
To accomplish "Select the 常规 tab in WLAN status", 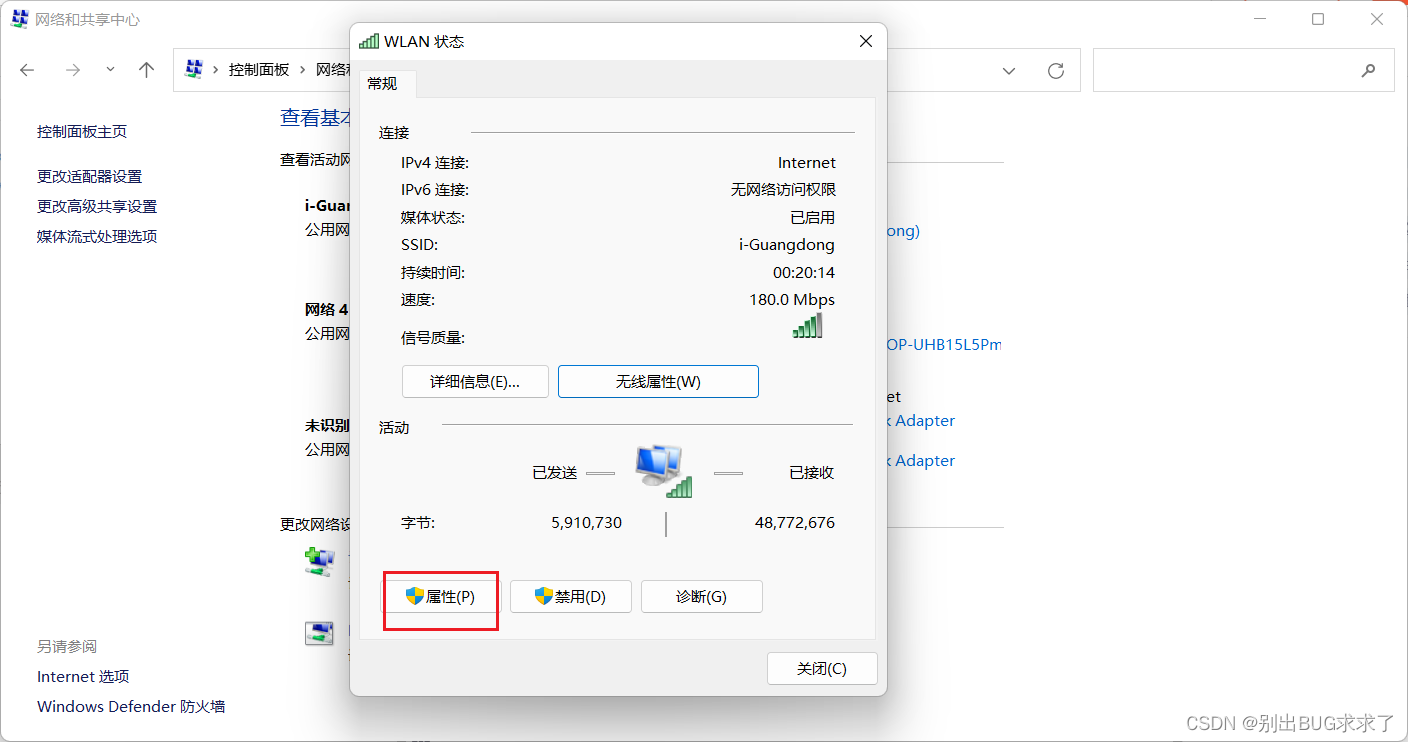I will click(383, 84).
